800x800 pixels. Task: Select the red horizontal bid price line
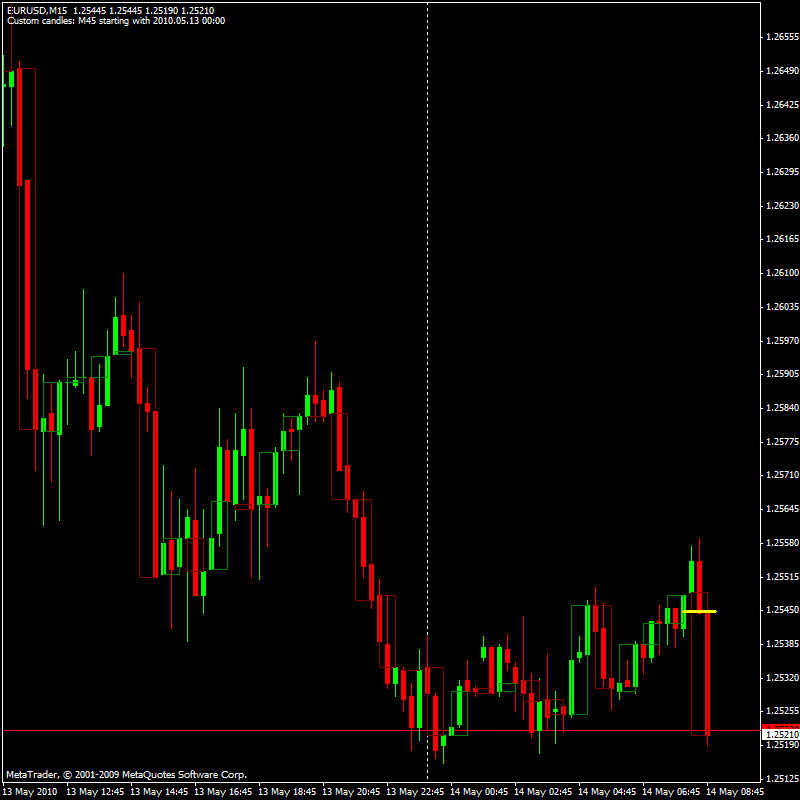[x=381, y=731]
